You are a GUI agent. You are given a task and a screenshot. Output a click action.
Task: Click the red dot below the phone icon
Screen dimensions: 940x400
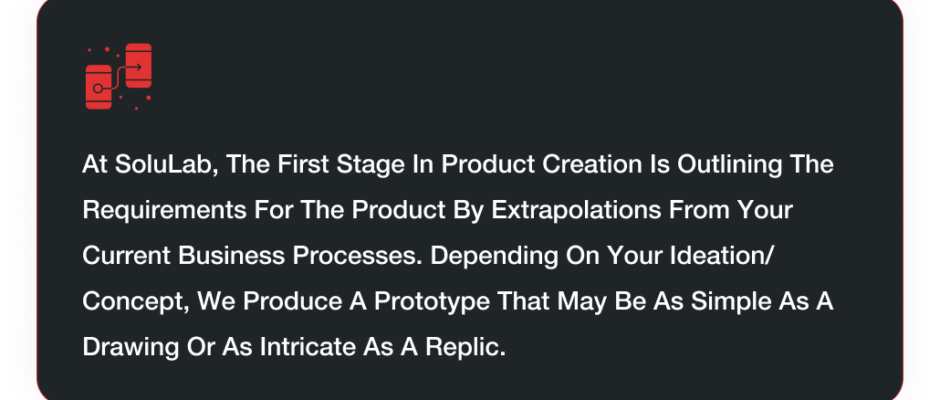coord(137,109)
